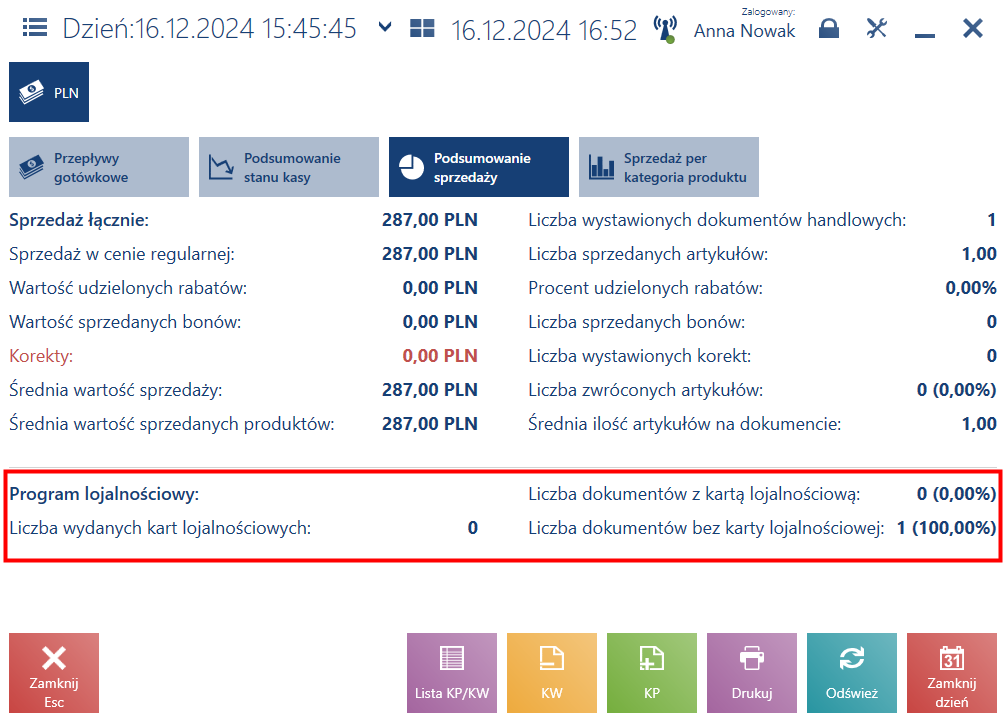This screenshot has width=1005, height=723.
Task: Click logged-in user Anna Nowak
Action: point(744,30)
